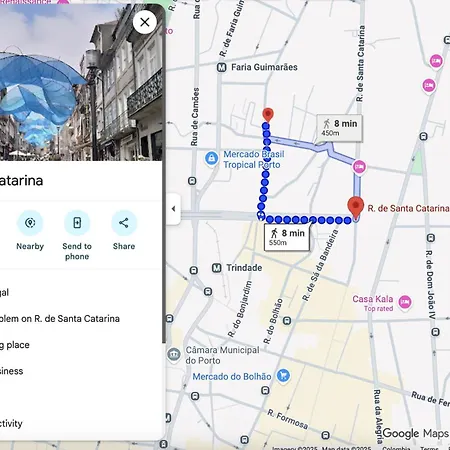Click the Terms link at bottom
The width and height of the screenshot is (450, 450).
[x=429, y=448]
